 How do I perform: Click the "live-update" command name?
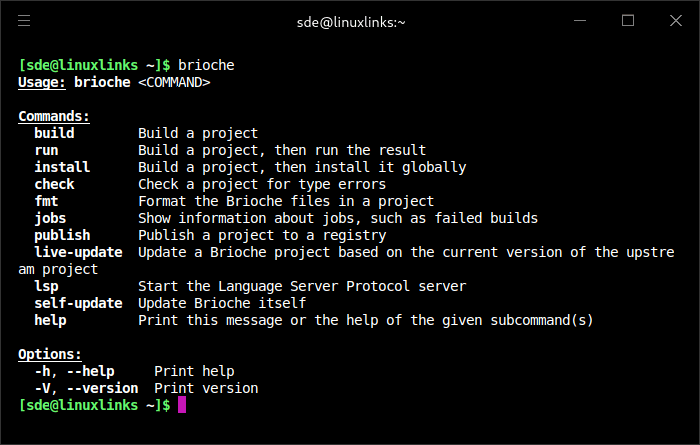click(x=78, y=252)
